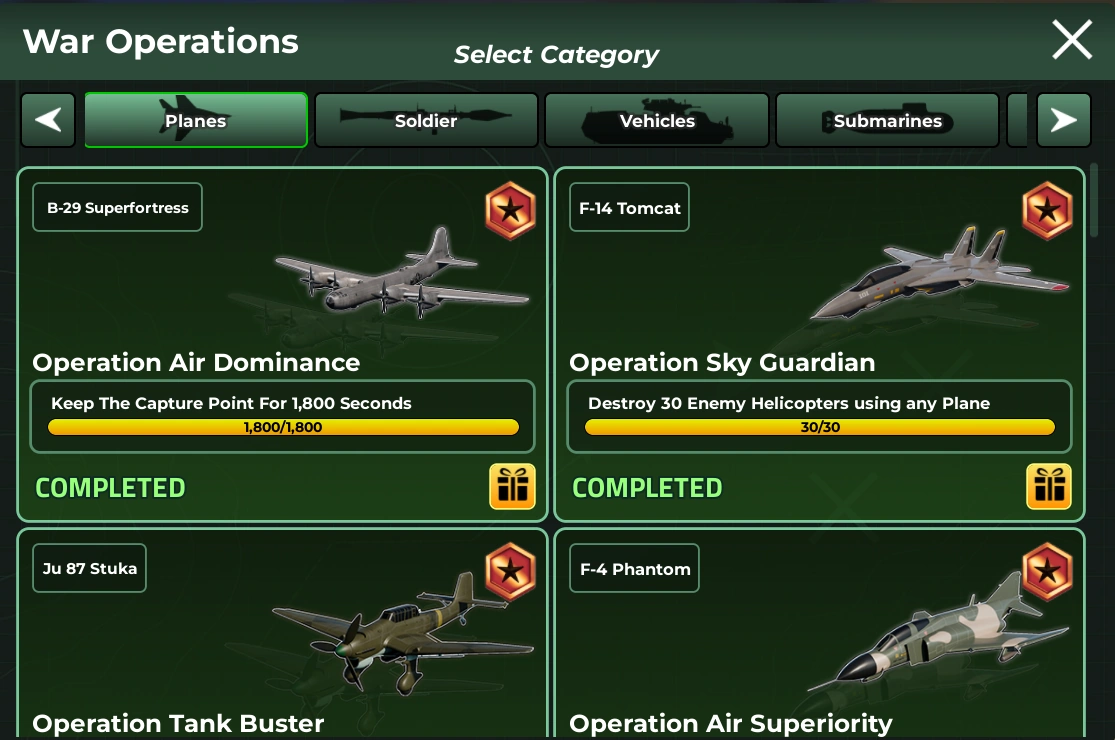Open the Vehicles category tab
The image size is (1115, 740).
[x=657, y=120]
